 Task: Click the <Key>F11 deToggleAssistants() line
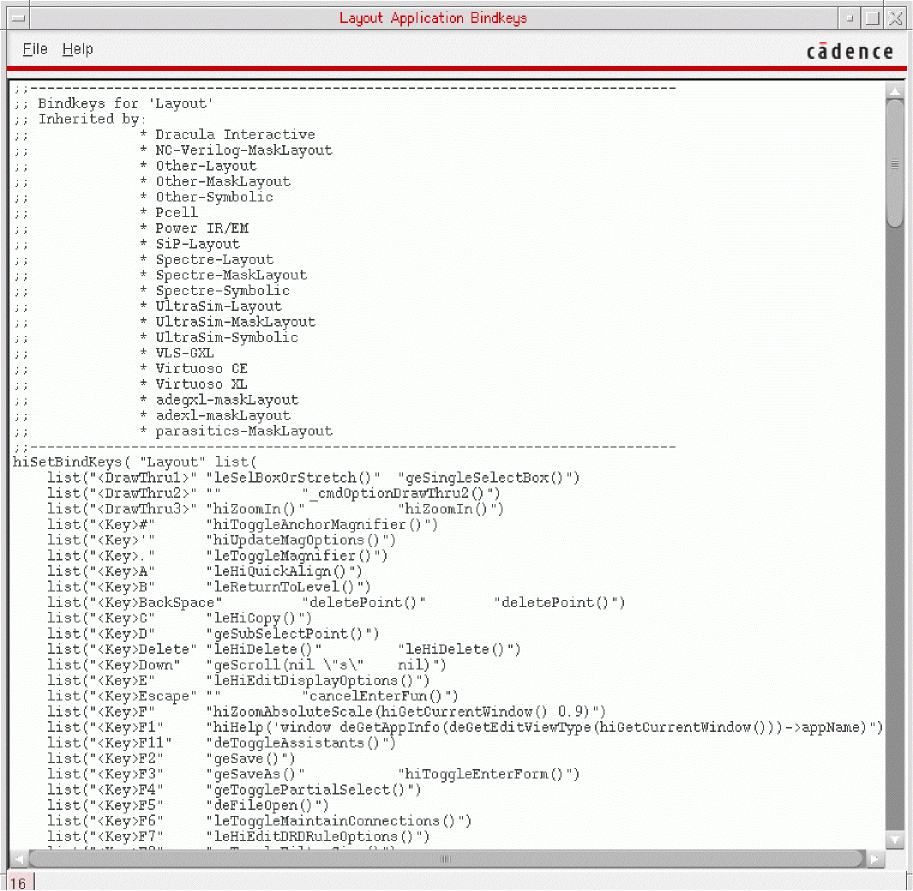tap(222, 743)
